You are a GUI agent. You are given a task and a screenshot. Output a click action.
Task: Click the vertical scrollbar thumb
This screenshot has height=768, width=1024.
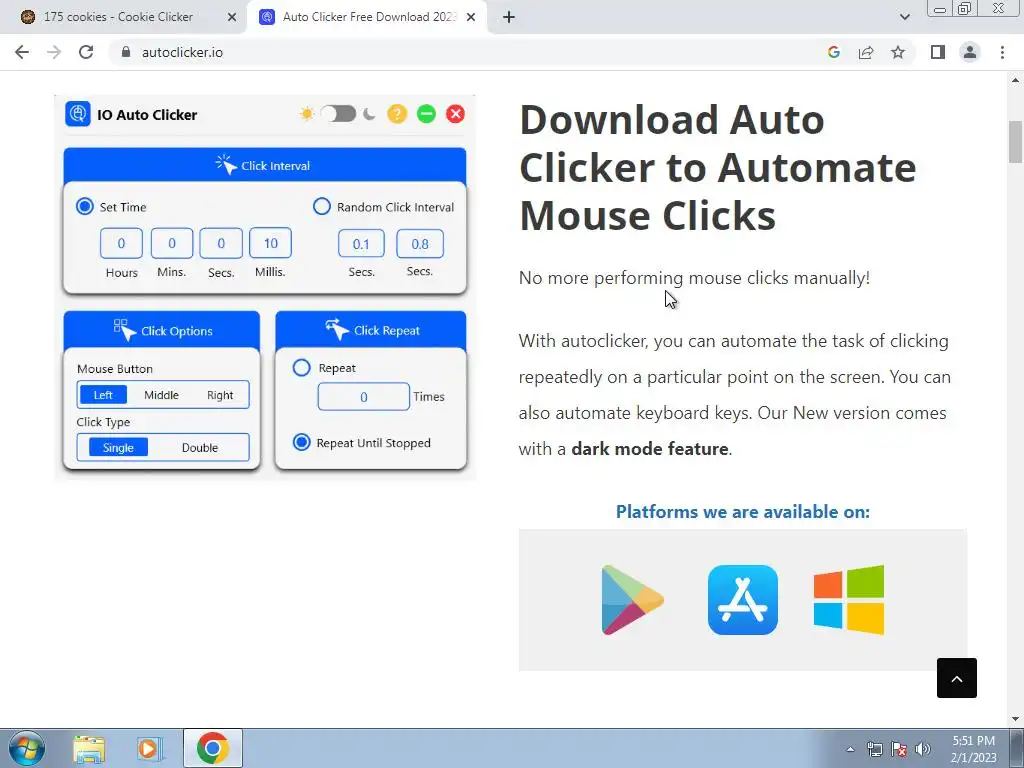tap(1016, 142)
